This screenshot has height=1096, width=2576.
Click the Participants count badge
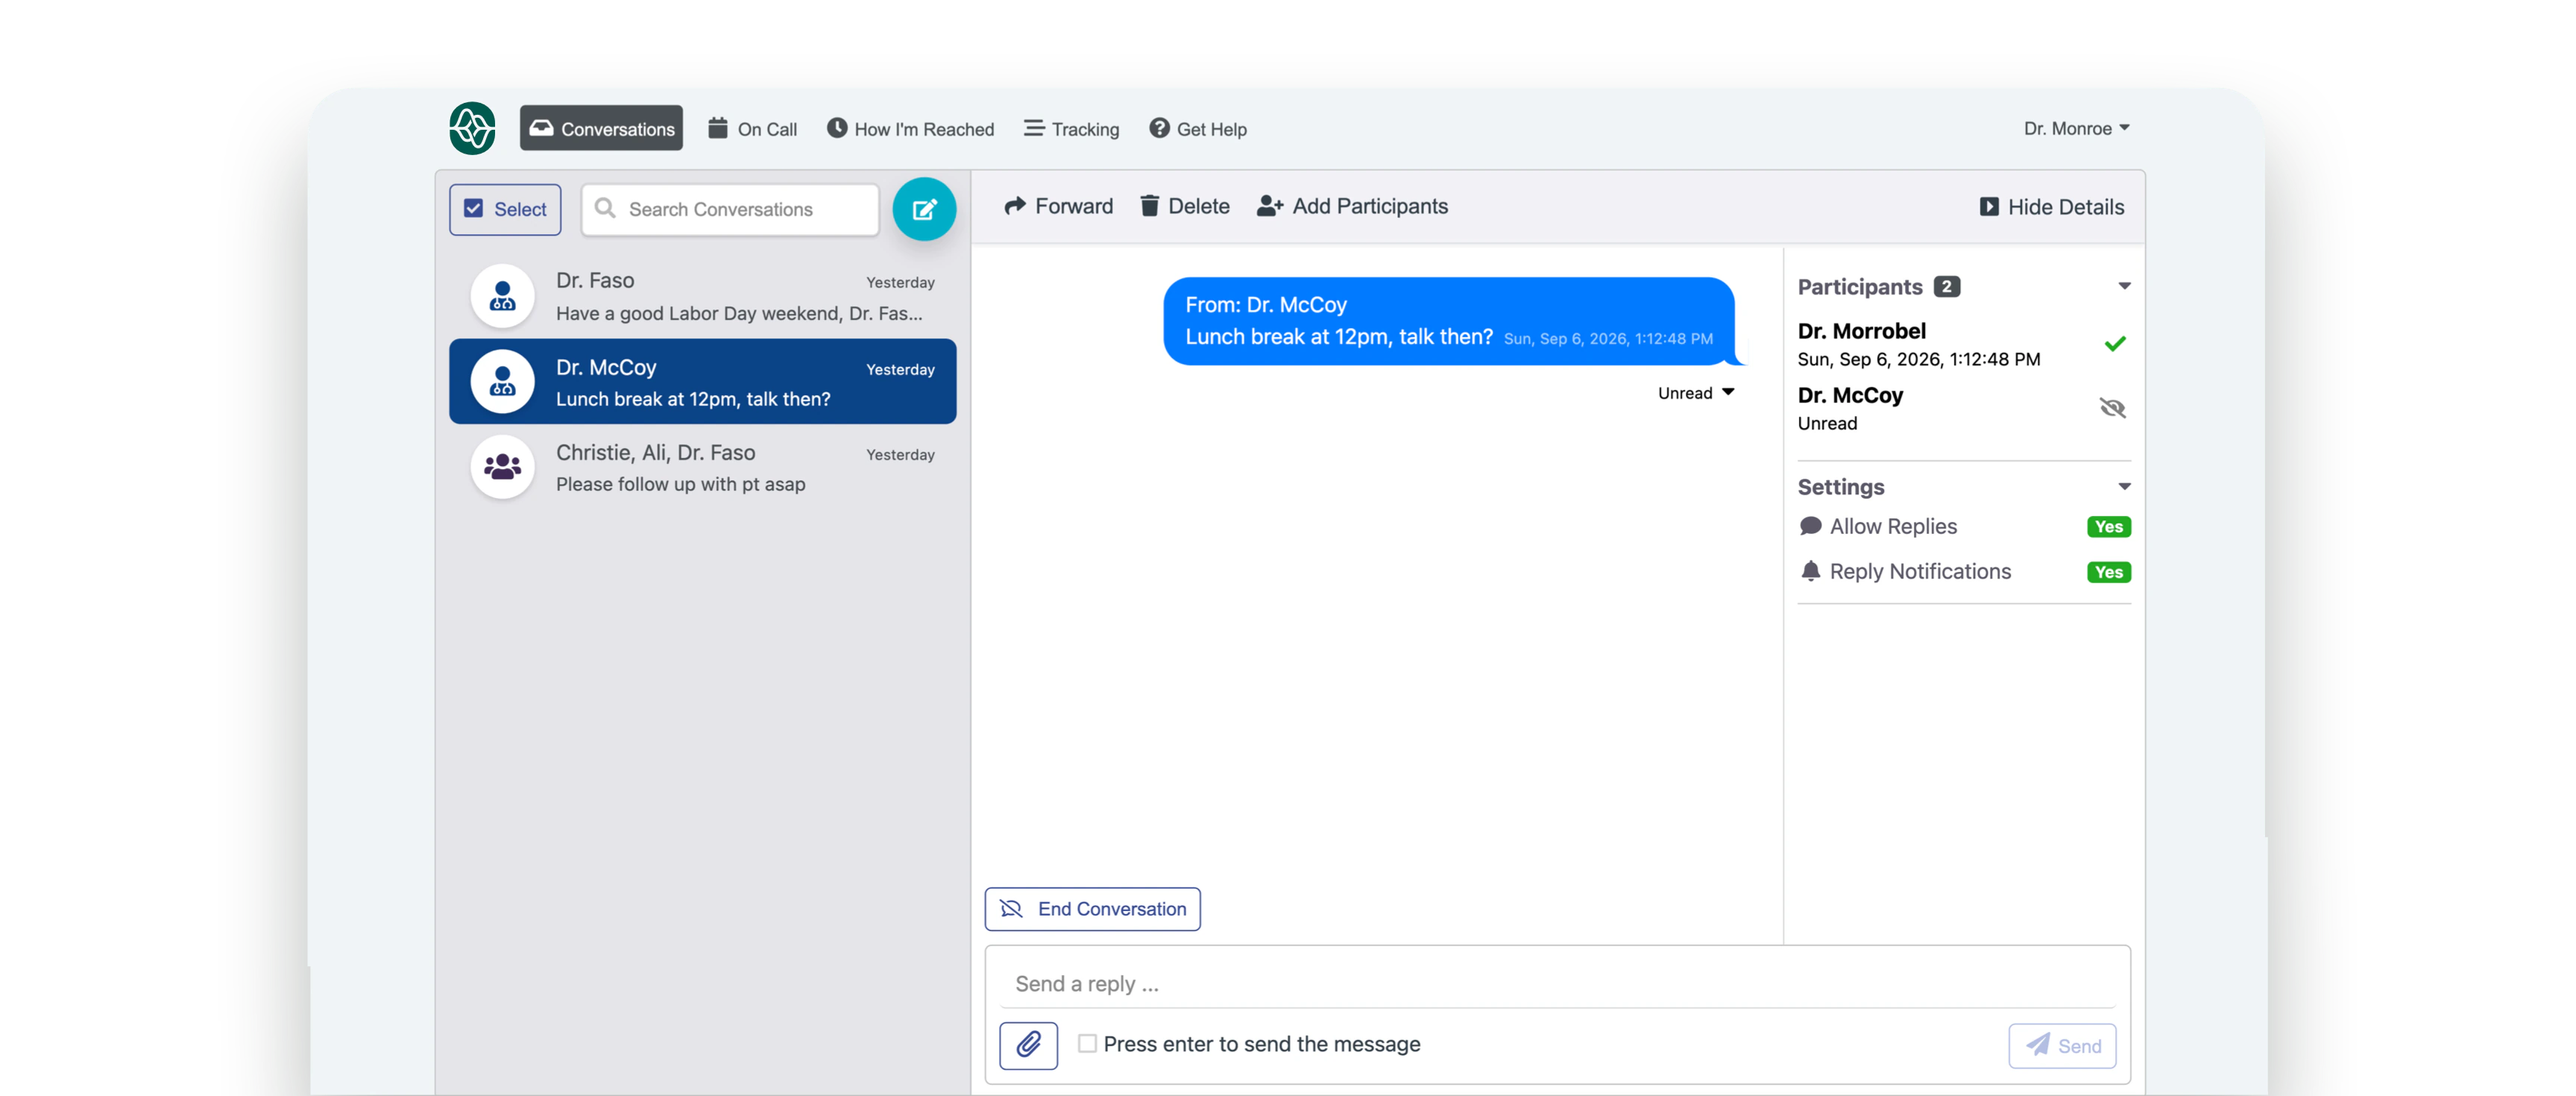tap(1946, 287)
